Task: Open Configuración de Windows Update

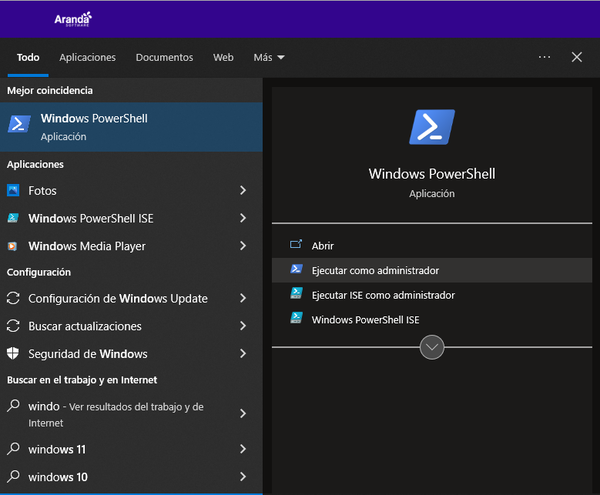Action: pos(131,298)
